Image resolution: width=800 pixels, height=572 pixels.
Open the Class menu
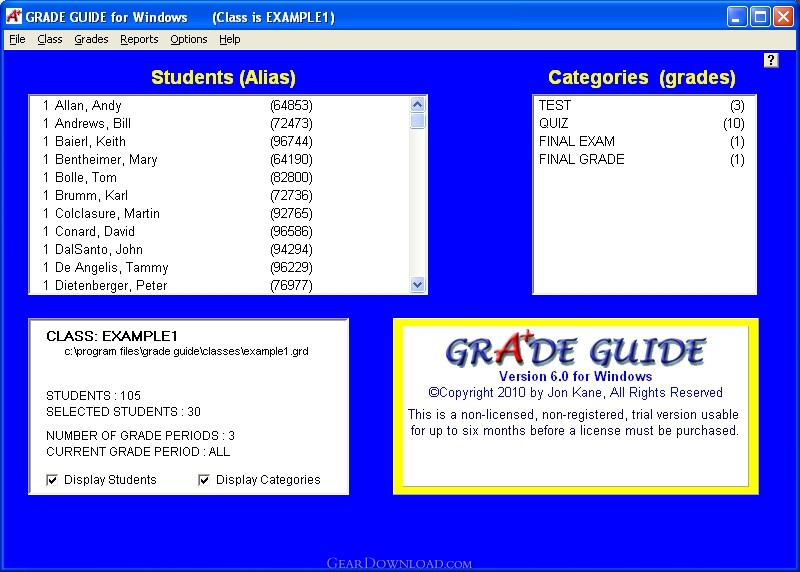[49, 39]
